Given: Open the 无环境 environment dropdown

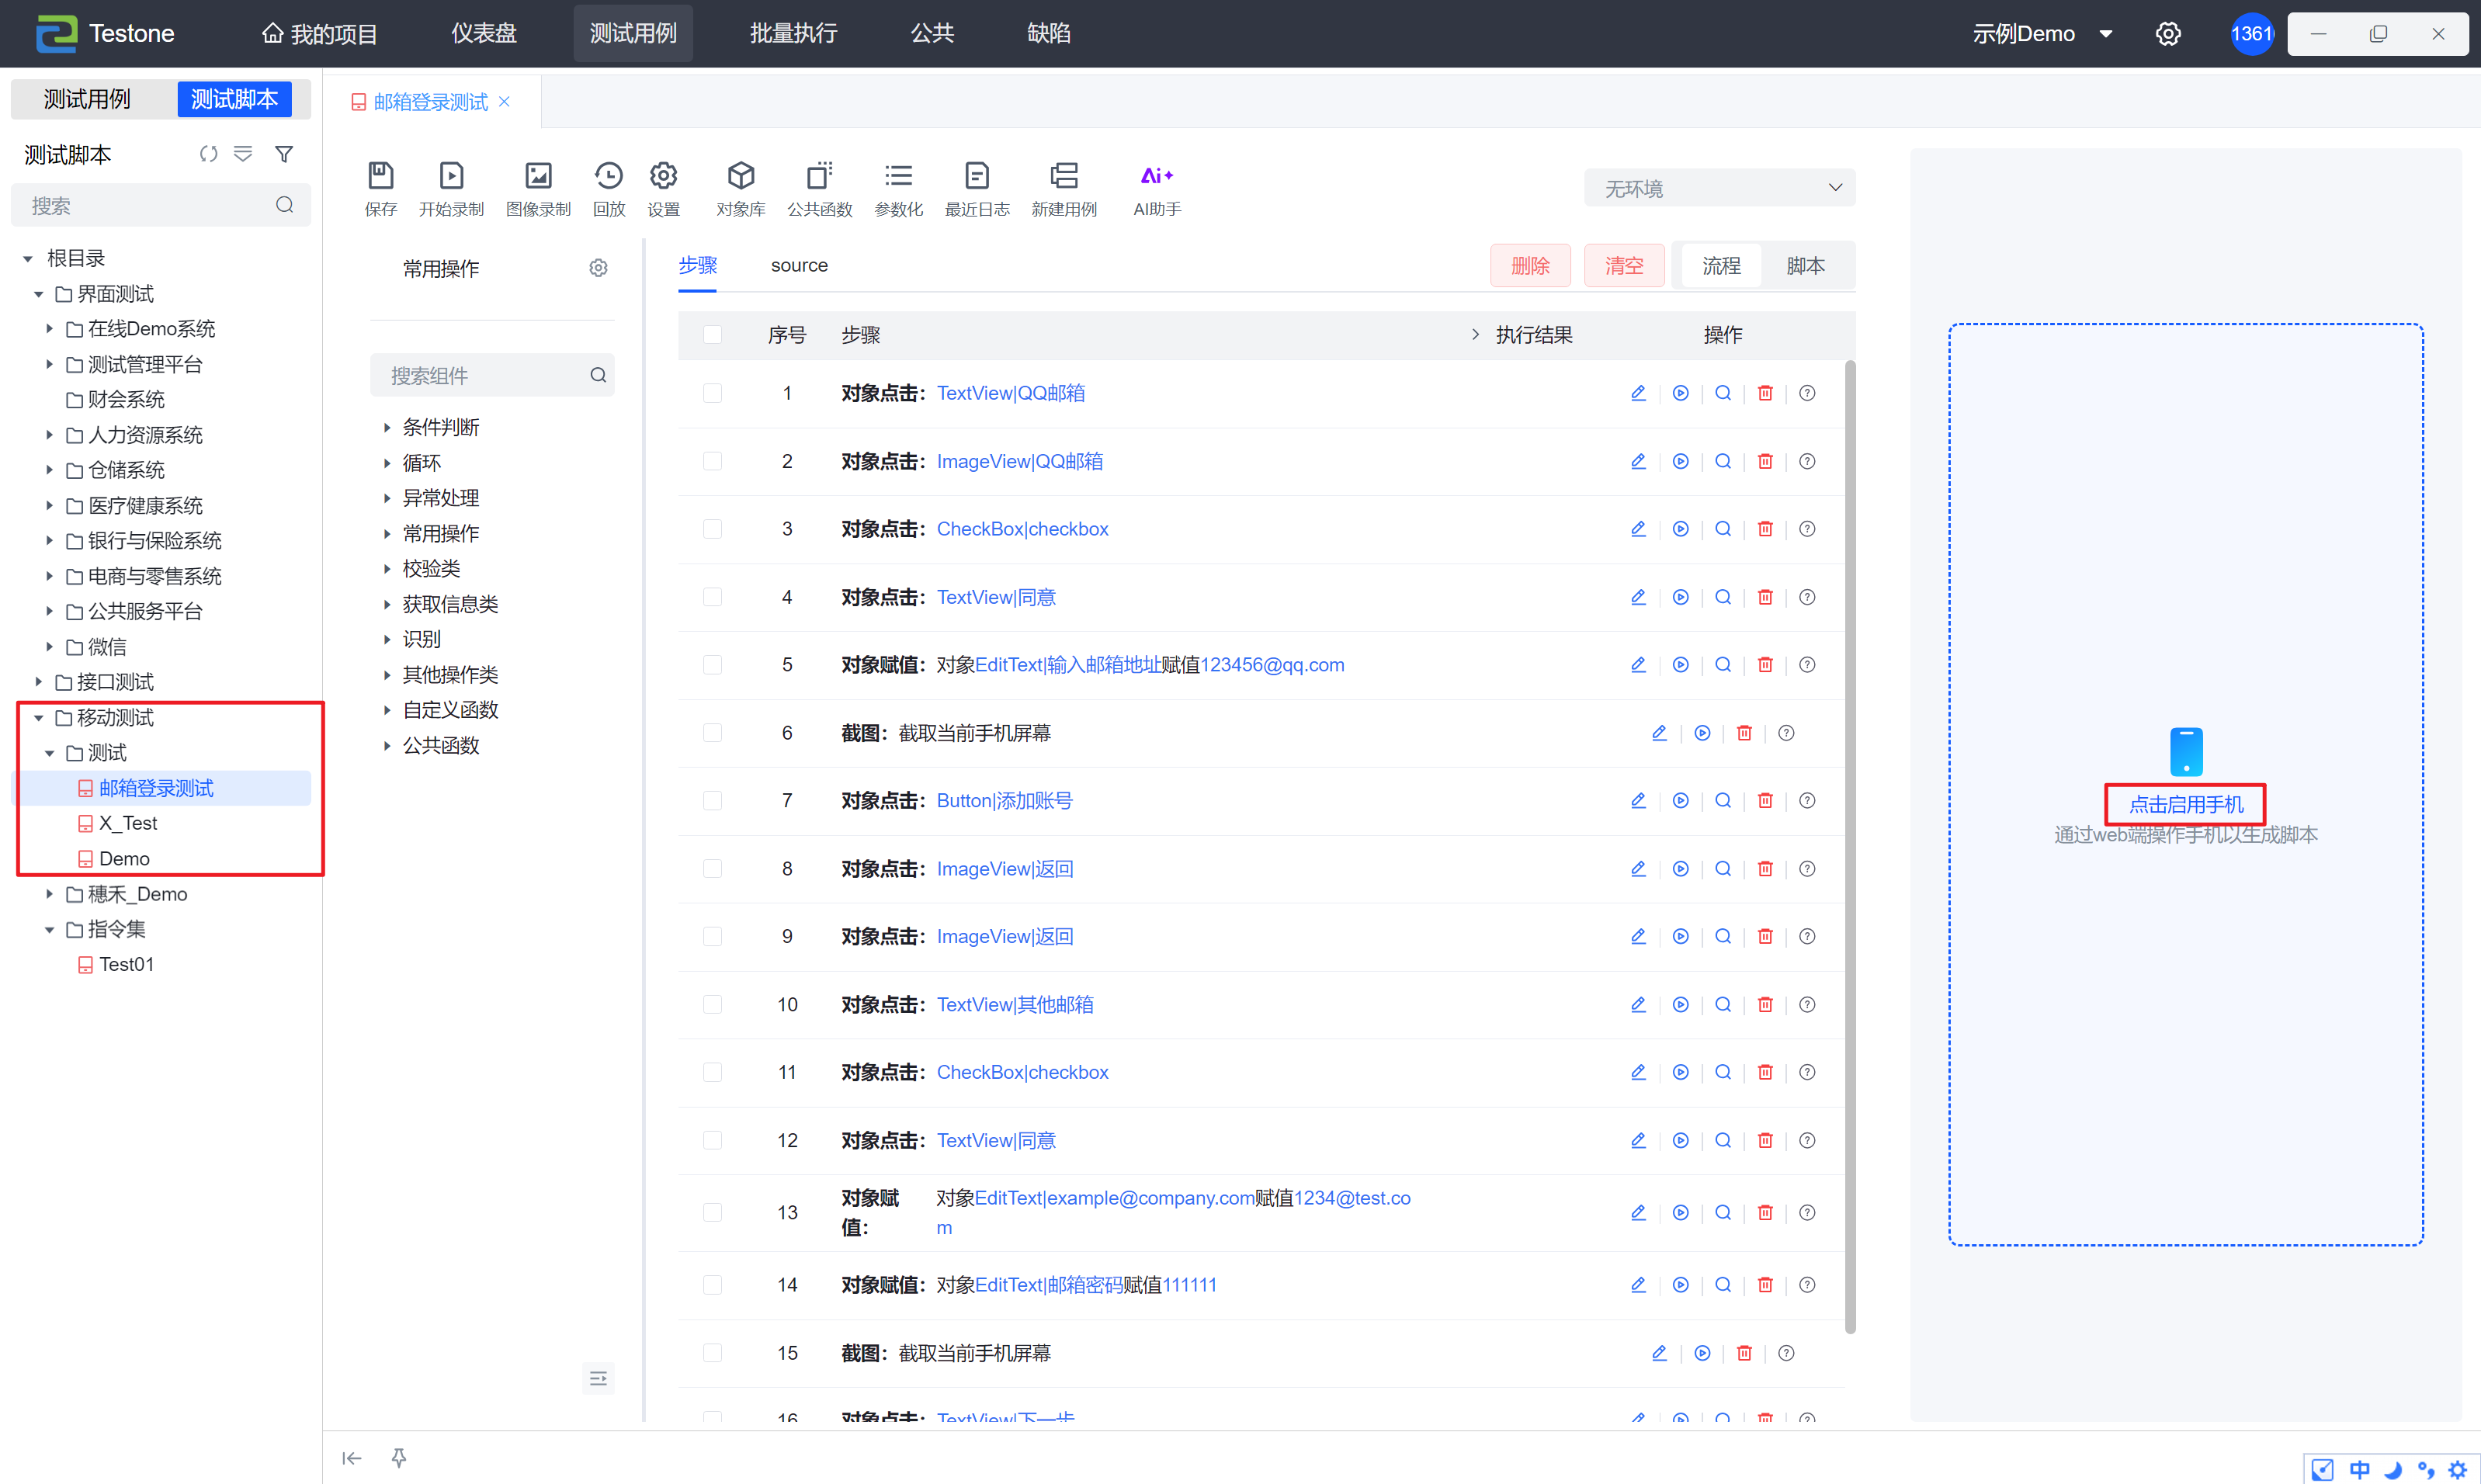Looking at the screenshot, I should [1719, 188].
